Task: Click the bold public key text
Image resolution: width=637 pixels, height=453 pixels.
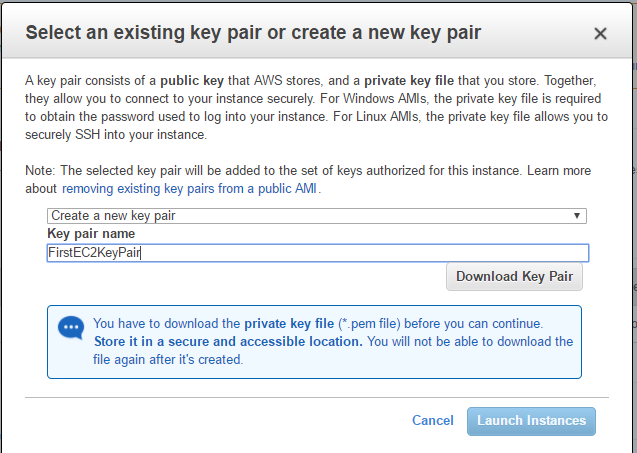Action: (x=192, y=81)
